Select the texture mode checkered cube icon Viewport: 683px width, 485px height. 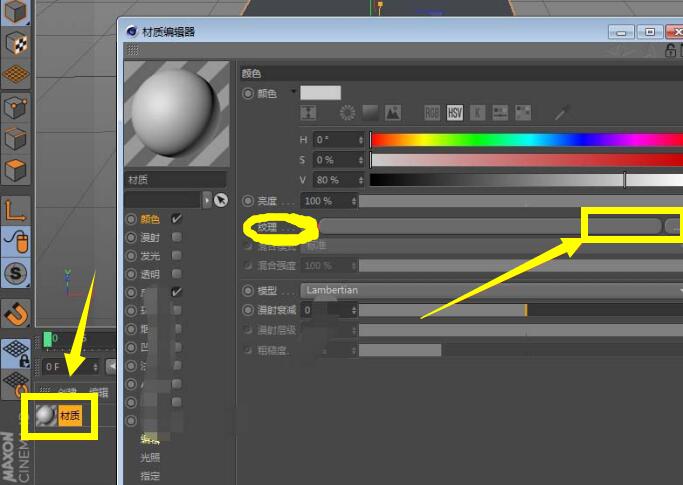tap(16, 43)
